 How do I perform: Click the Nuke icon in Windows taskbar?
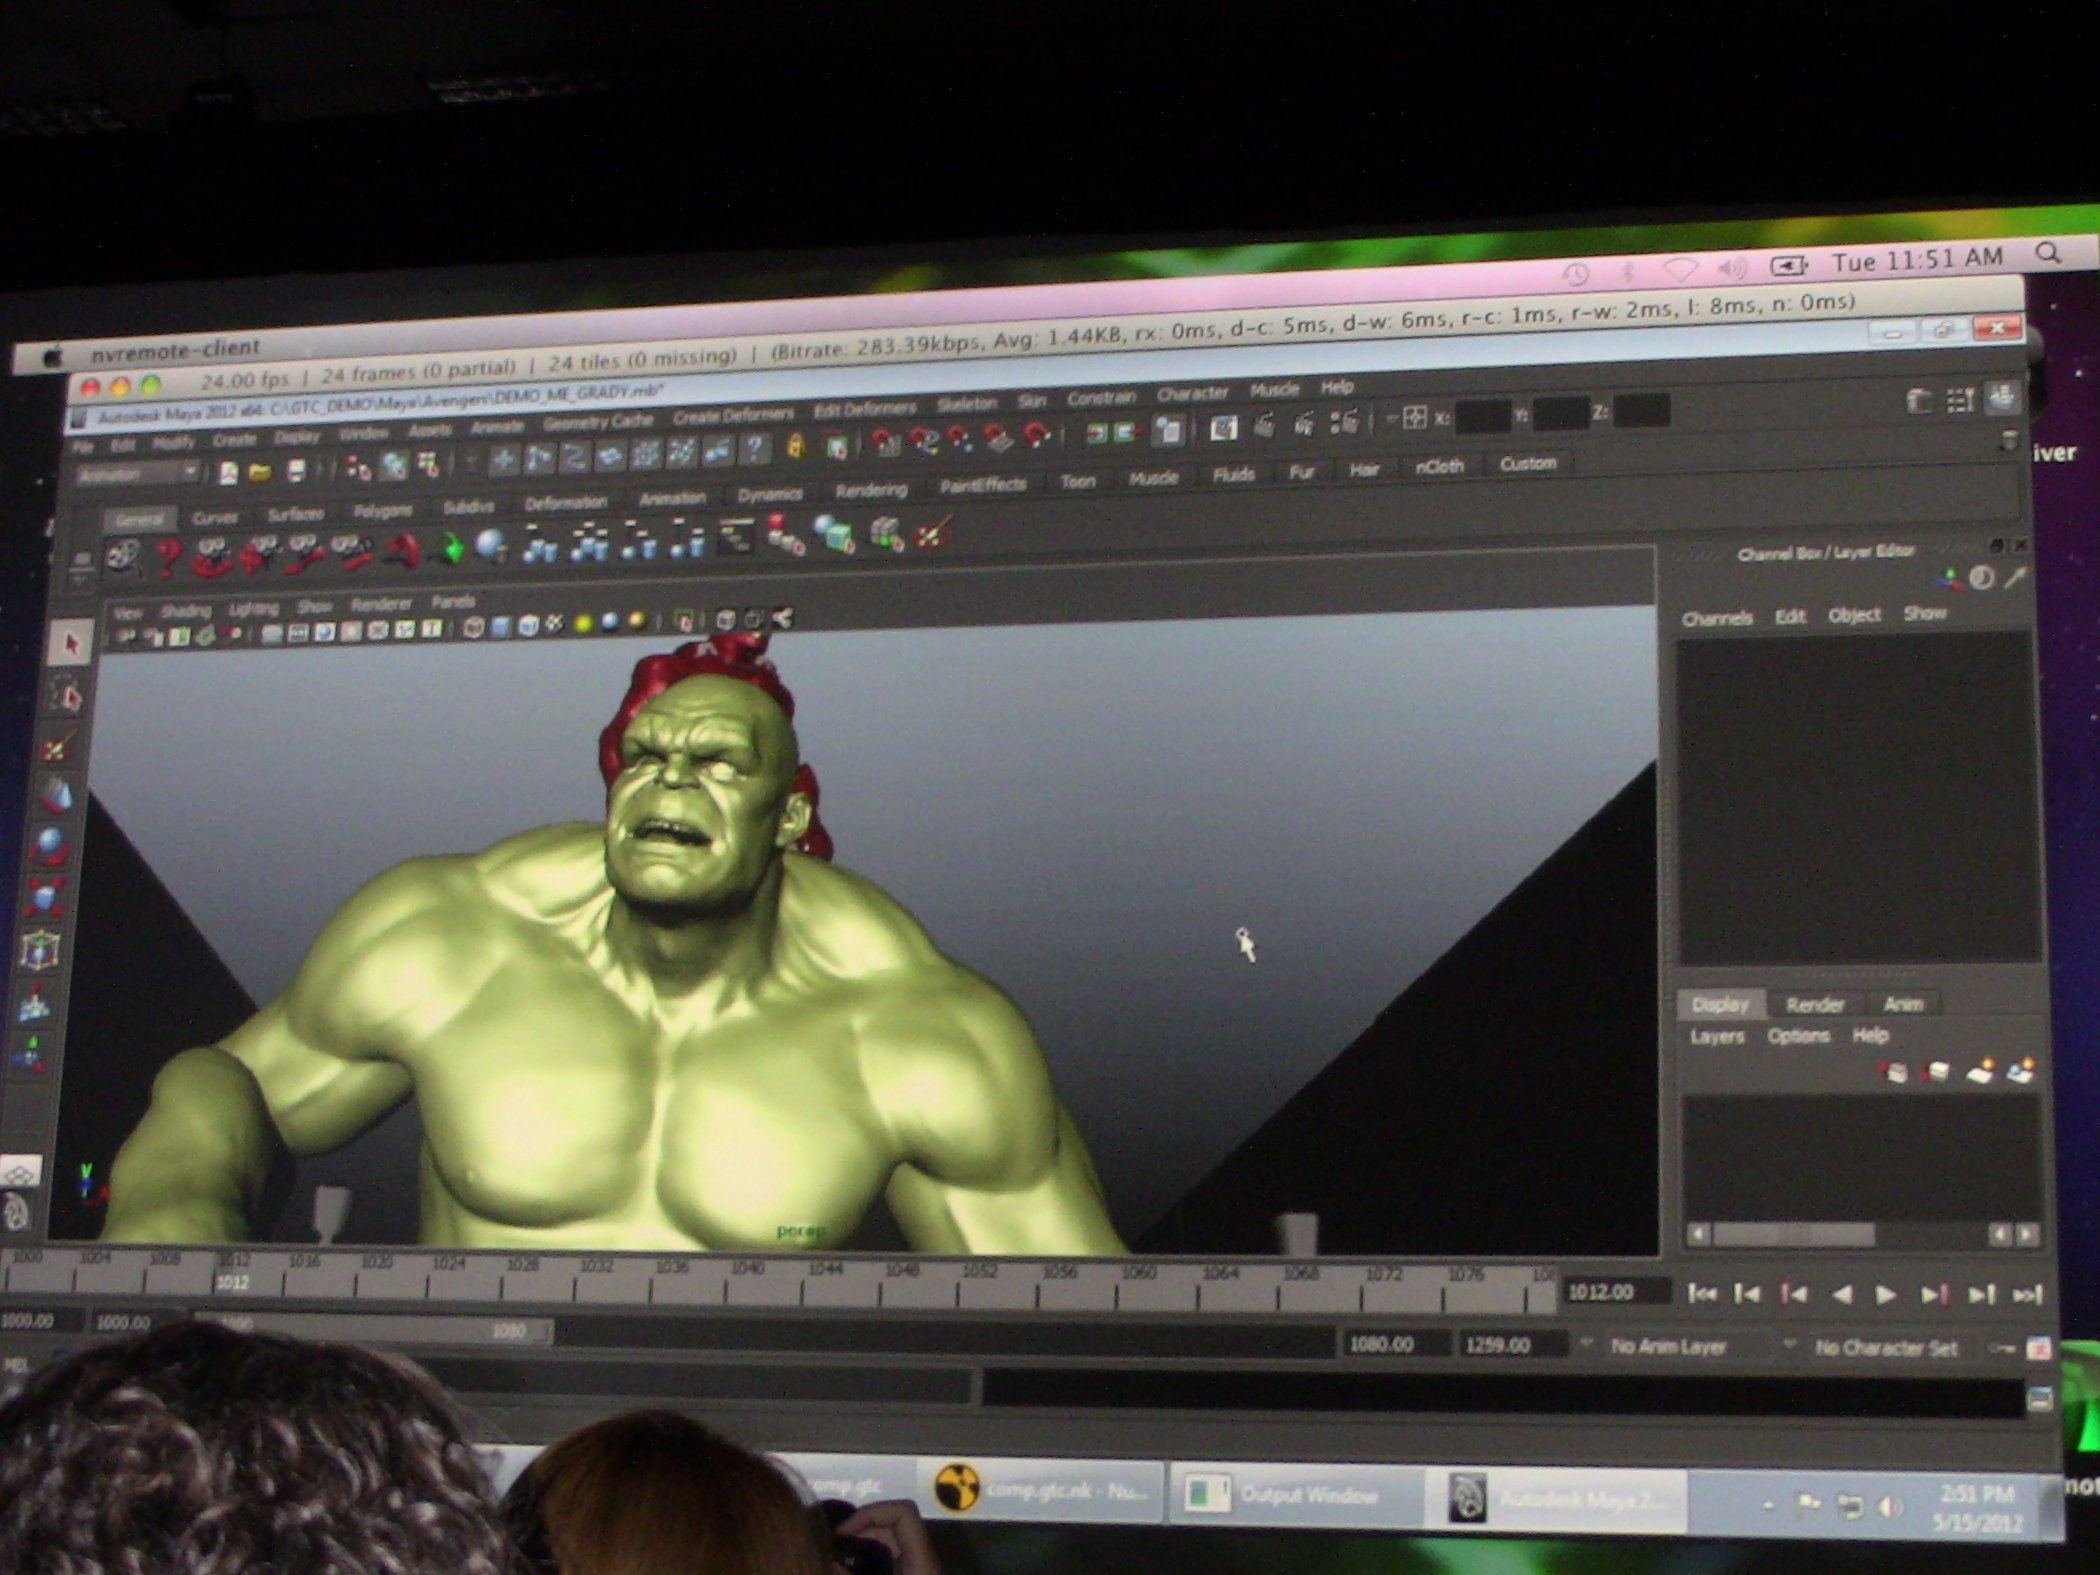956,1487
